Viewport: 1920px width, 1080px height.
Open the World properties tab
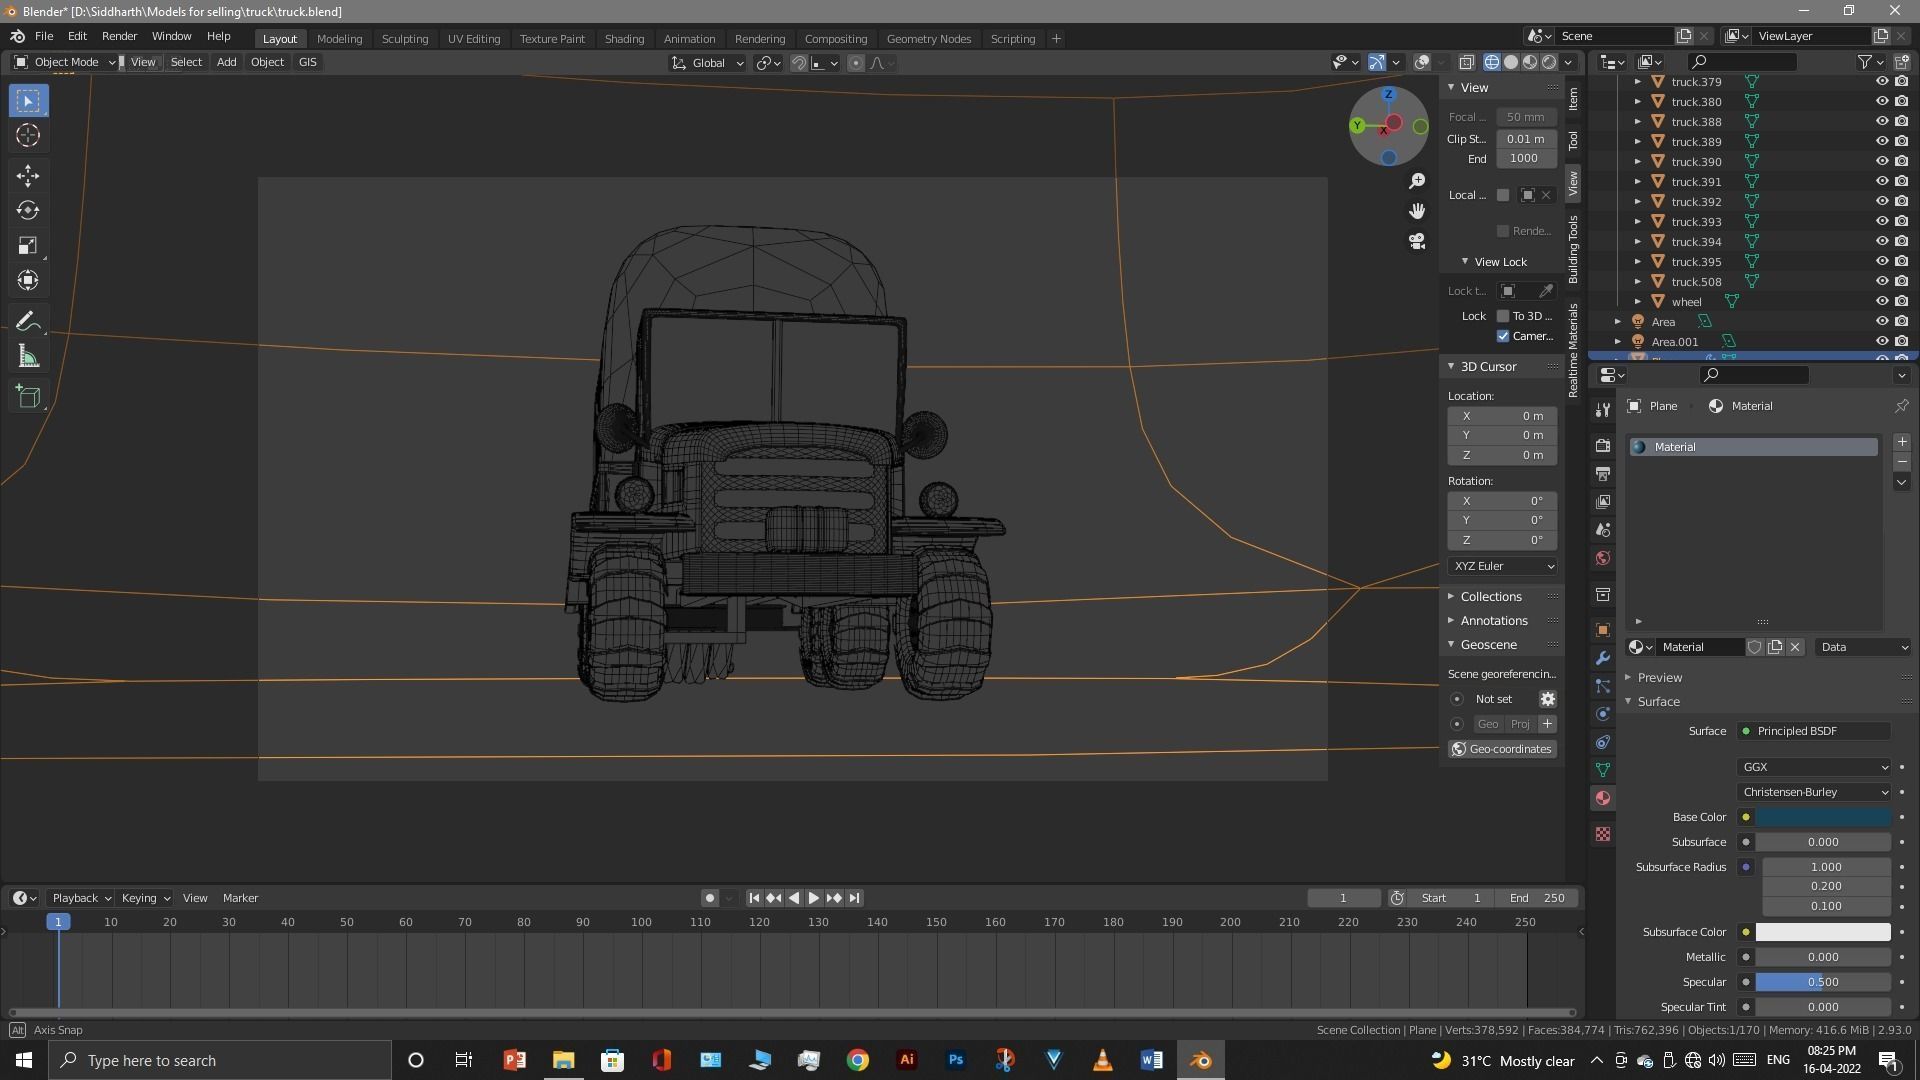(x=1603, y=558)
